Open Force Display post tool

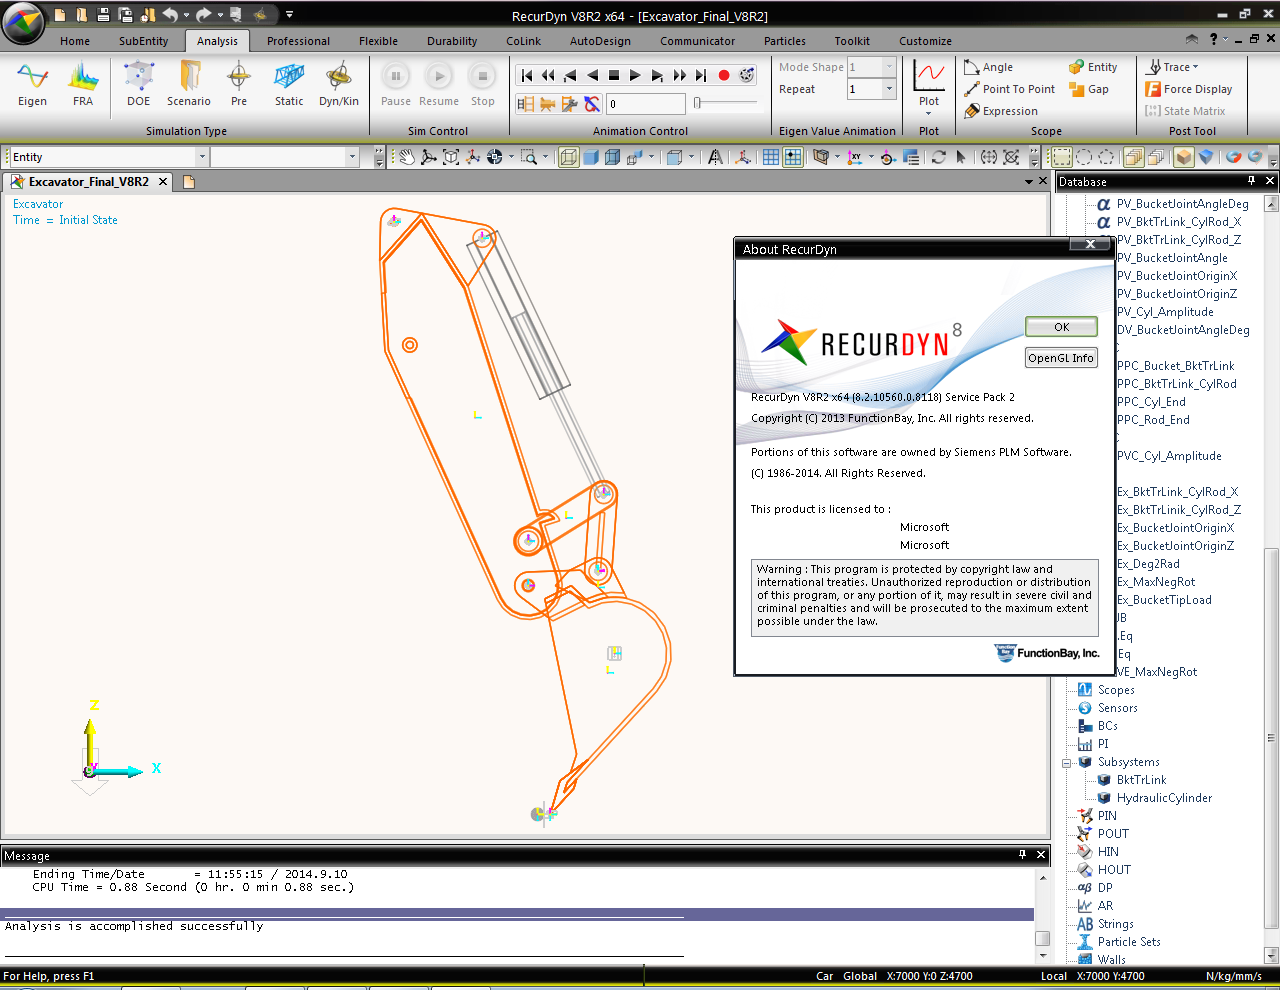(x=1189, y=89)
